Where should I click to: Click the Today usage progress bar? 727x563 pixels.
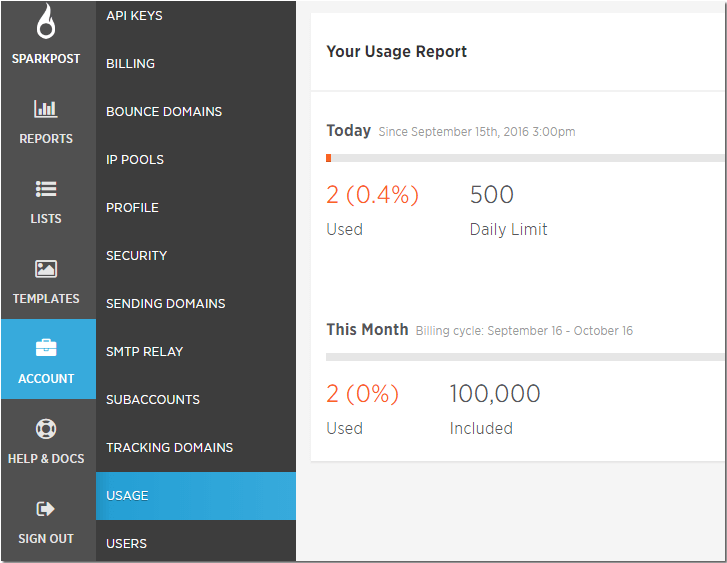[526, 158]
